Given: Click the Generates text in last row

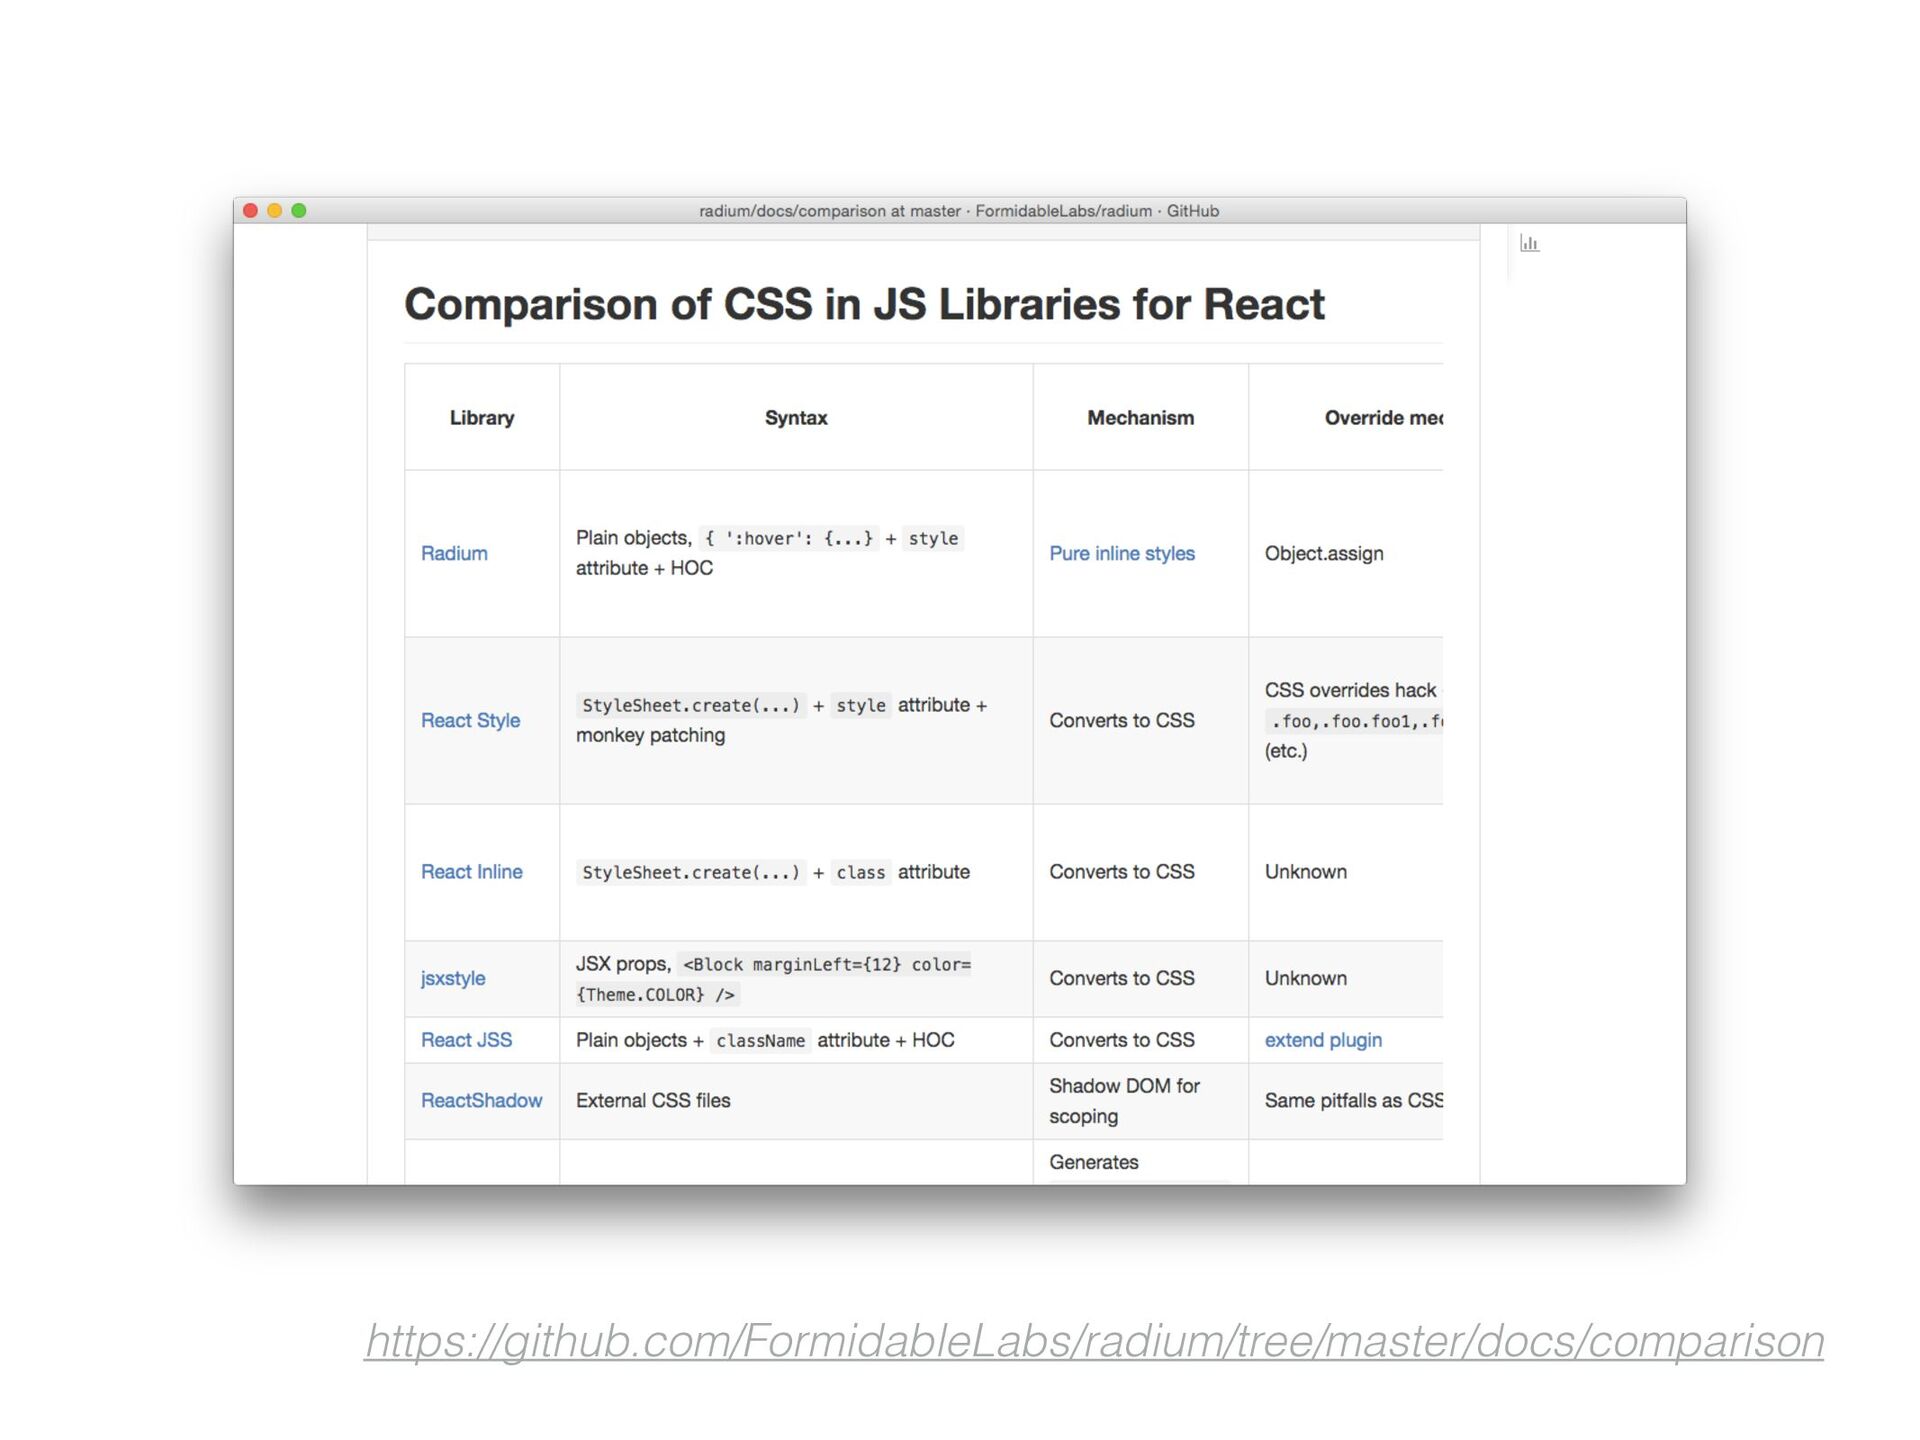Looking at the screenshot, I should [1094, 1162].
